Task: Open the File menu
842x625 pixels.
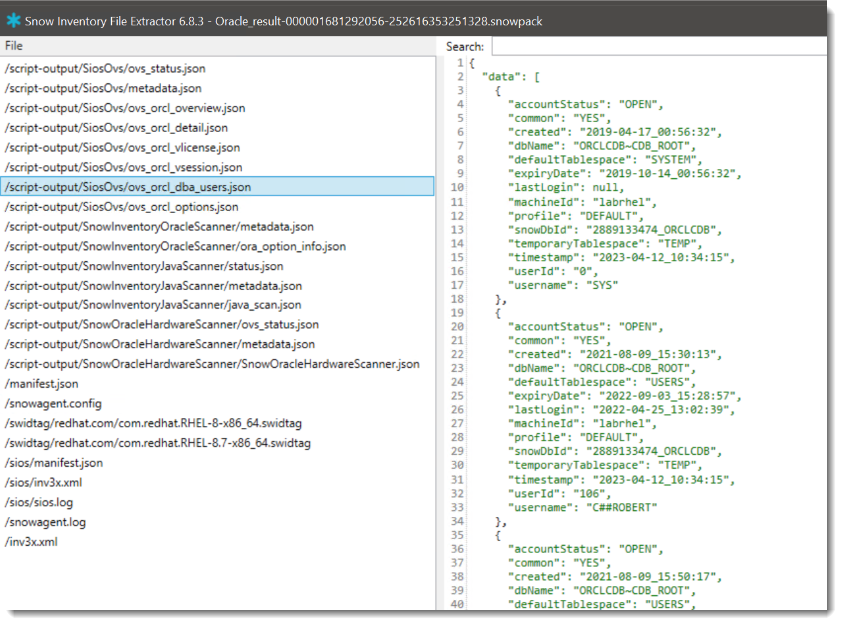Action: pyautogui.click(x=14, y=46)
